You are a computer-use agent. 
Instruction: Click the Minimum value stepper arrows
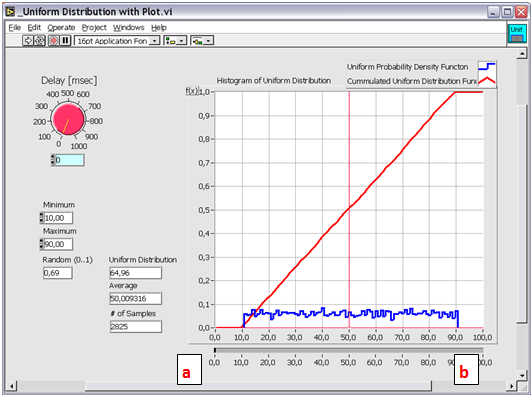click(x=41, y=218)
